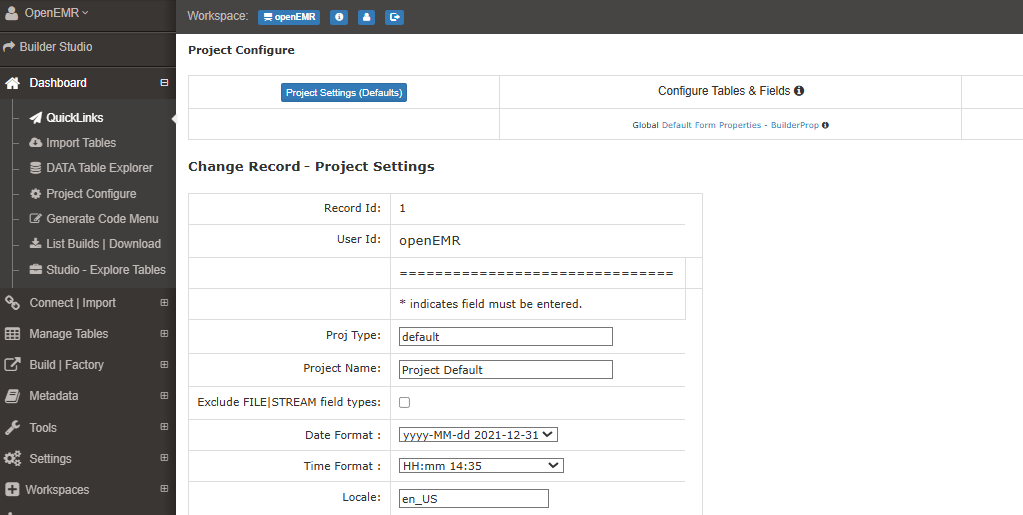
Task: Open the Date Format dropdown
Action: pos(478,435)
